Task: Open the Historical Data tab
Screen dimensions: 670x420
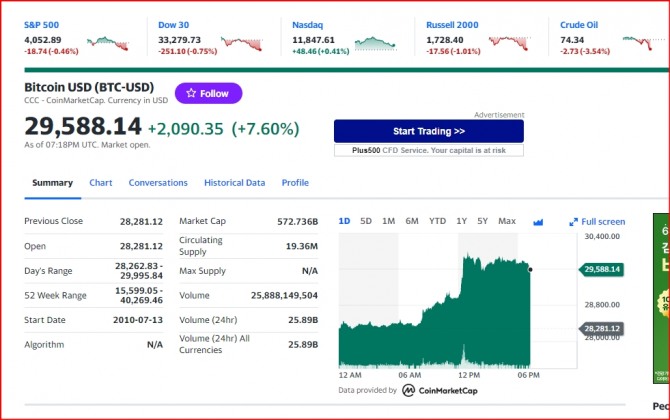Action: (234, 183)
